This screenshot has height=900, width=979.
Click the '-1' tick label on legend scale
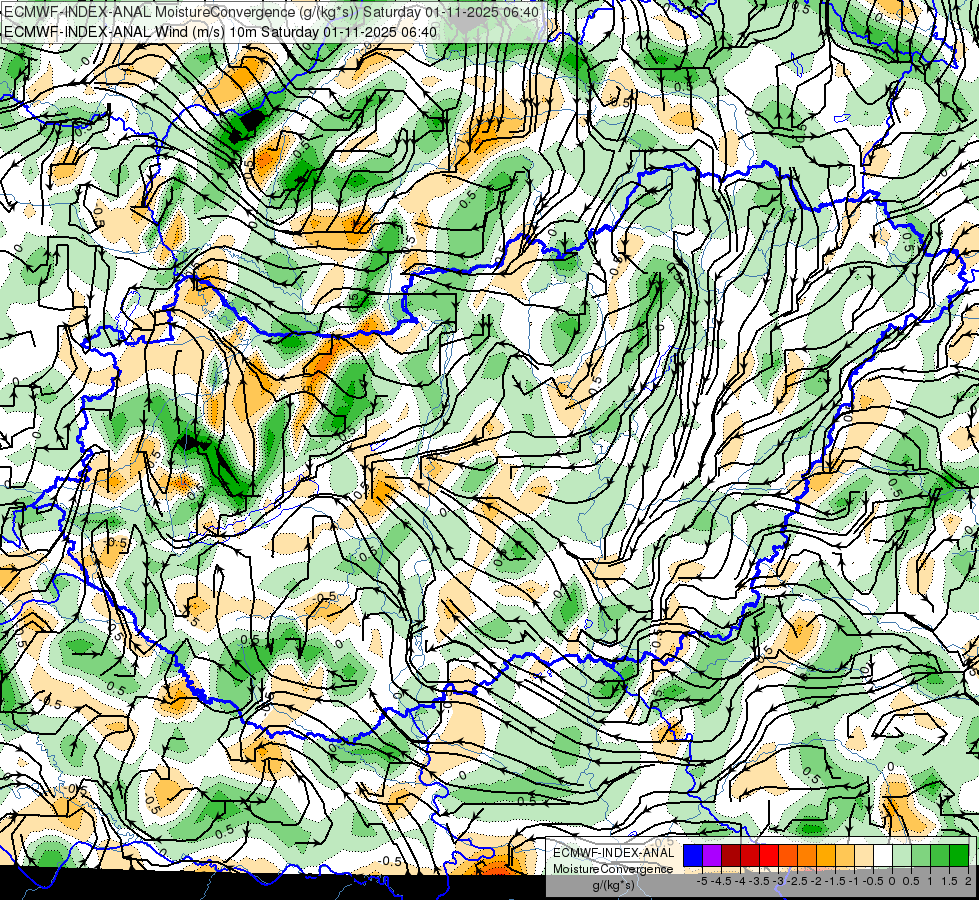854,881
